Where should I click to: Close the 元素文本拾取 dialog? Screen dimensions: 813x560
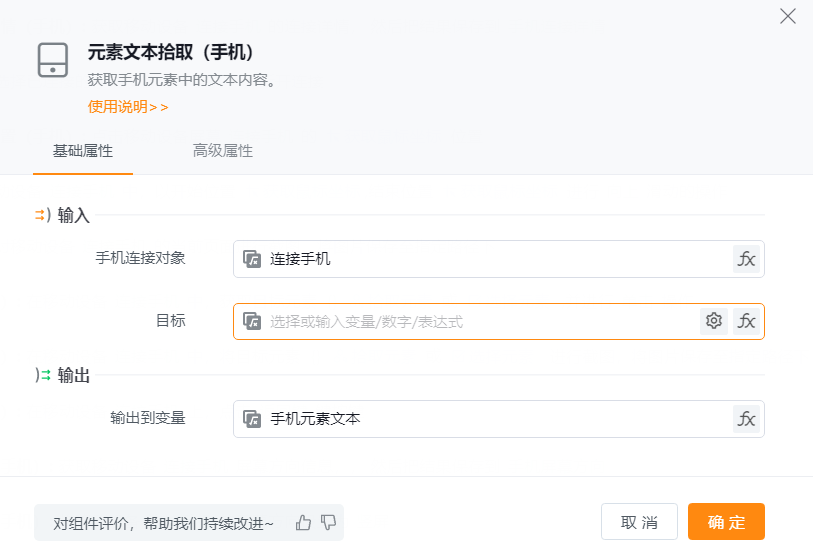(x=788, y=16)
